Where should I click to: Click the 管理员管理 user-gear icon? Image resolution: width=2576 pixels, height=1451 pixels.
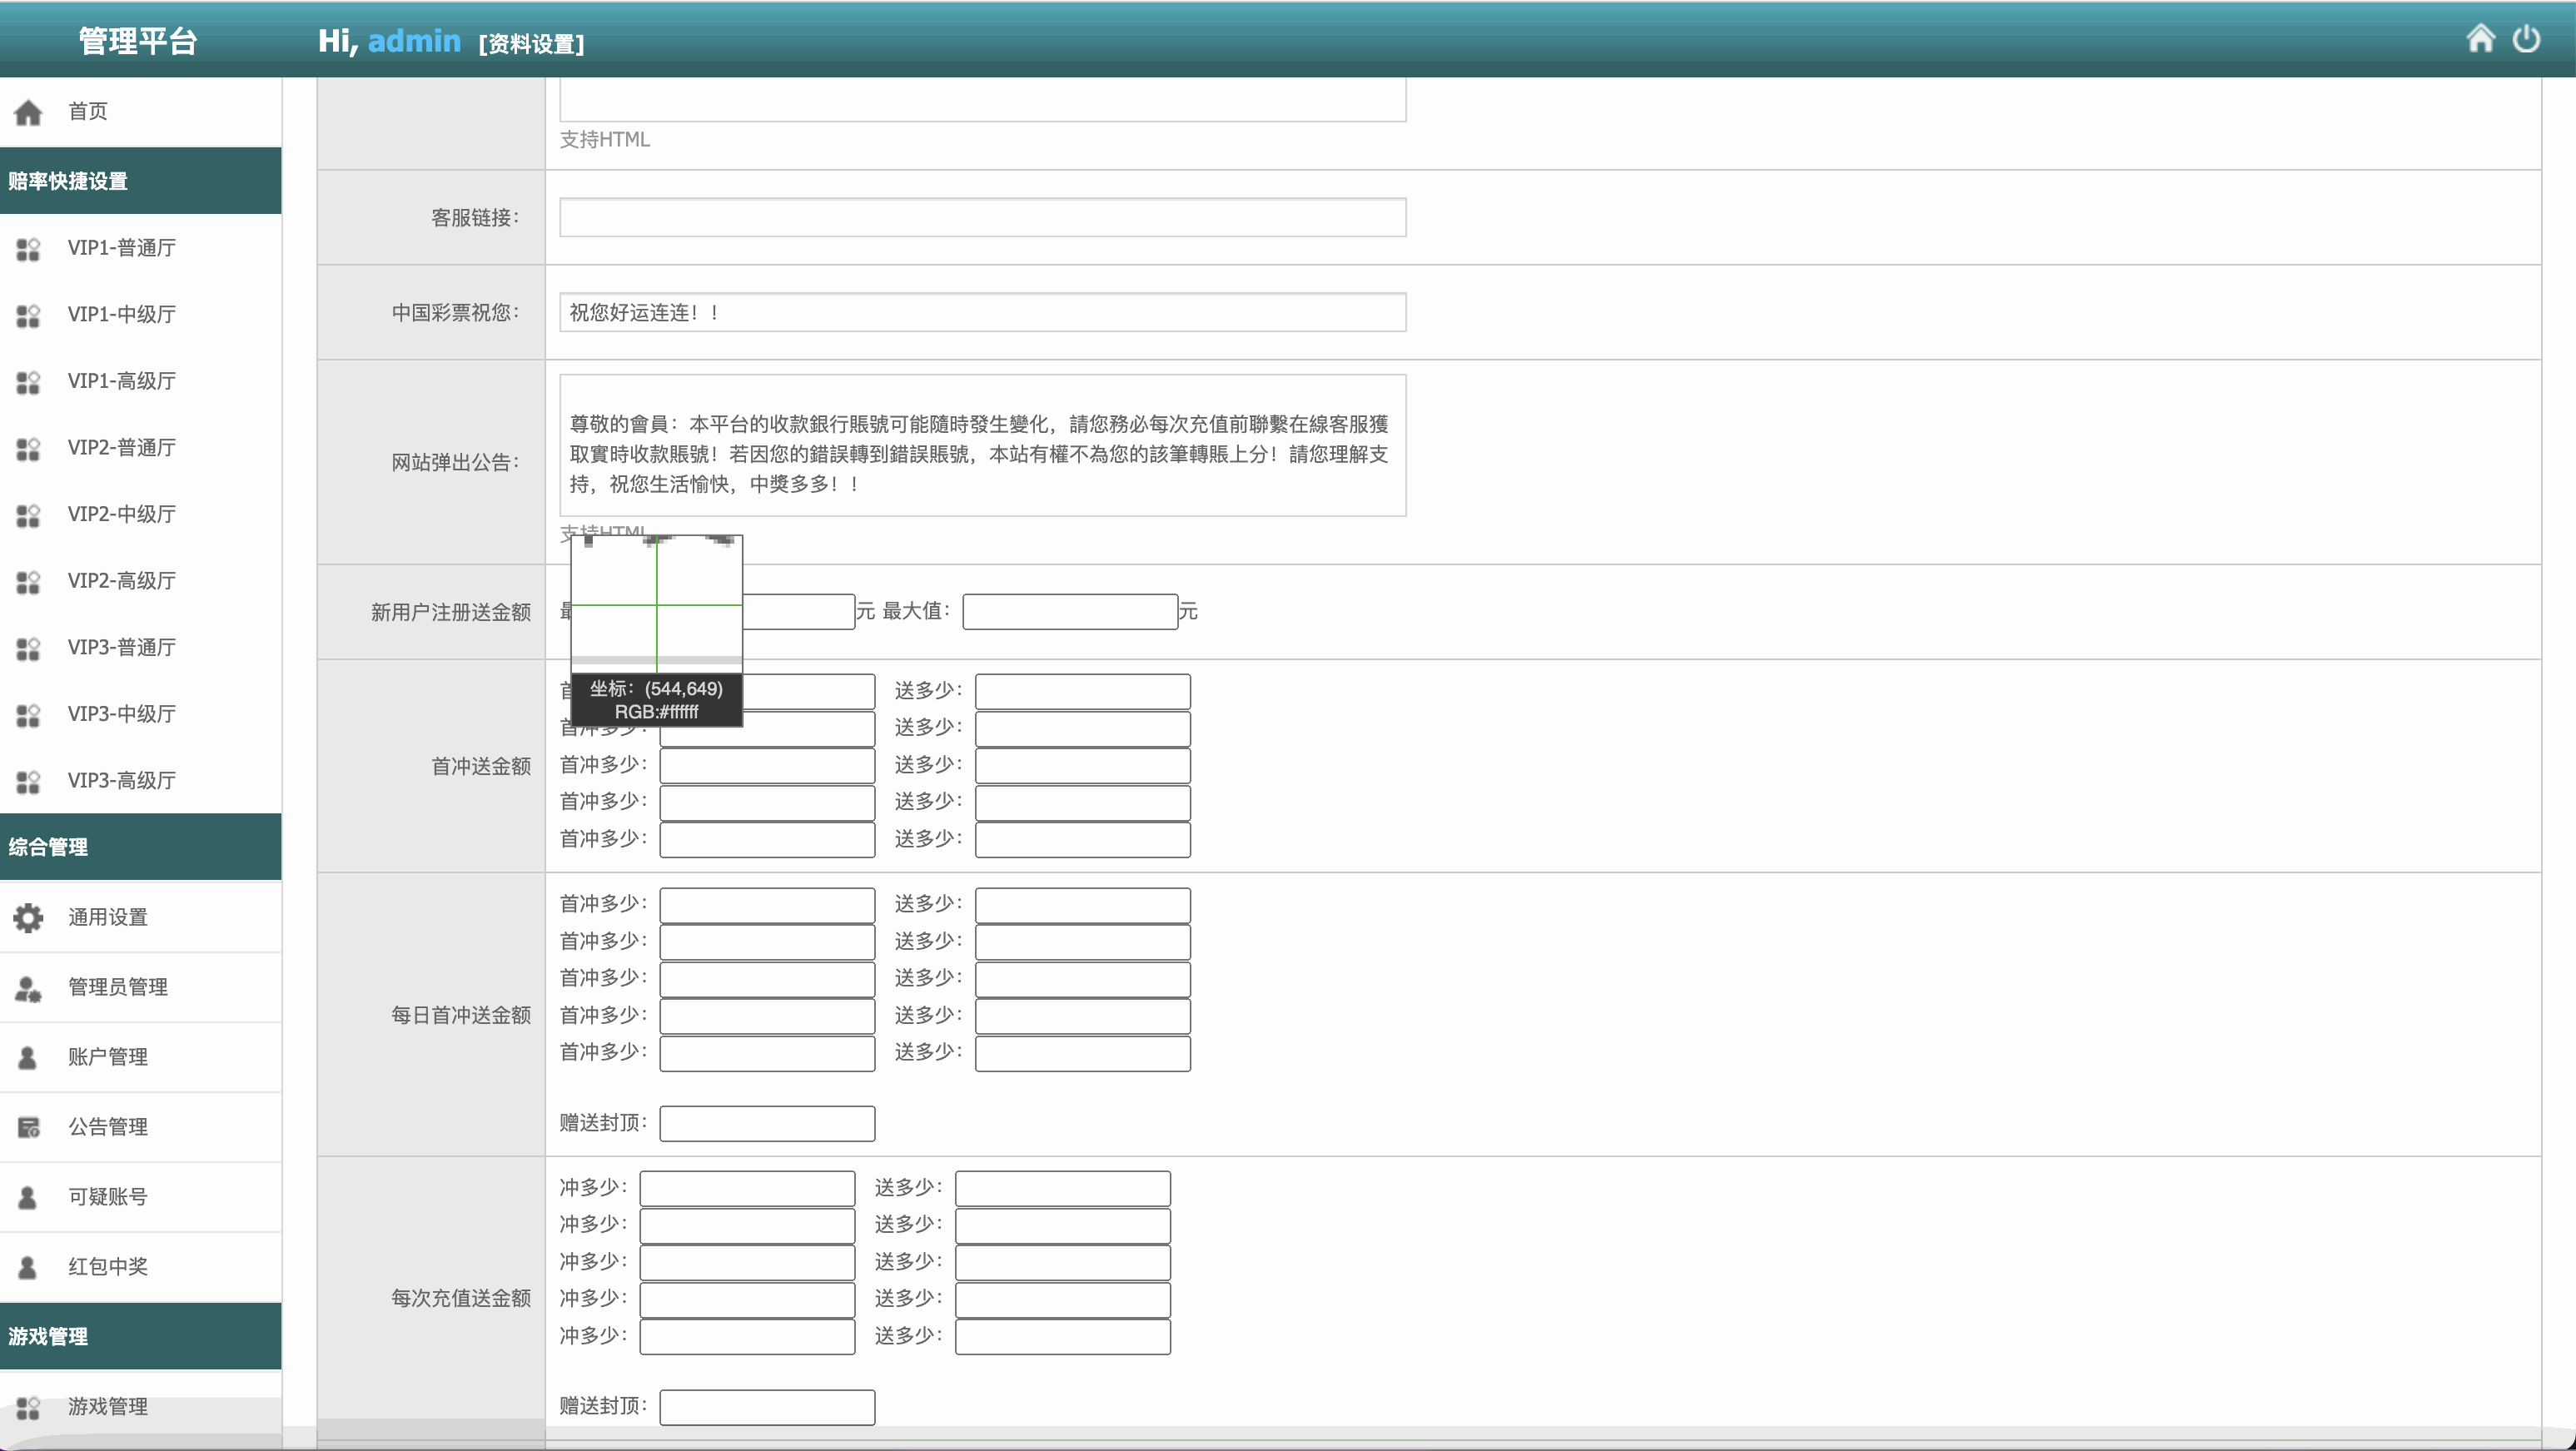click(x=28, y=988)
